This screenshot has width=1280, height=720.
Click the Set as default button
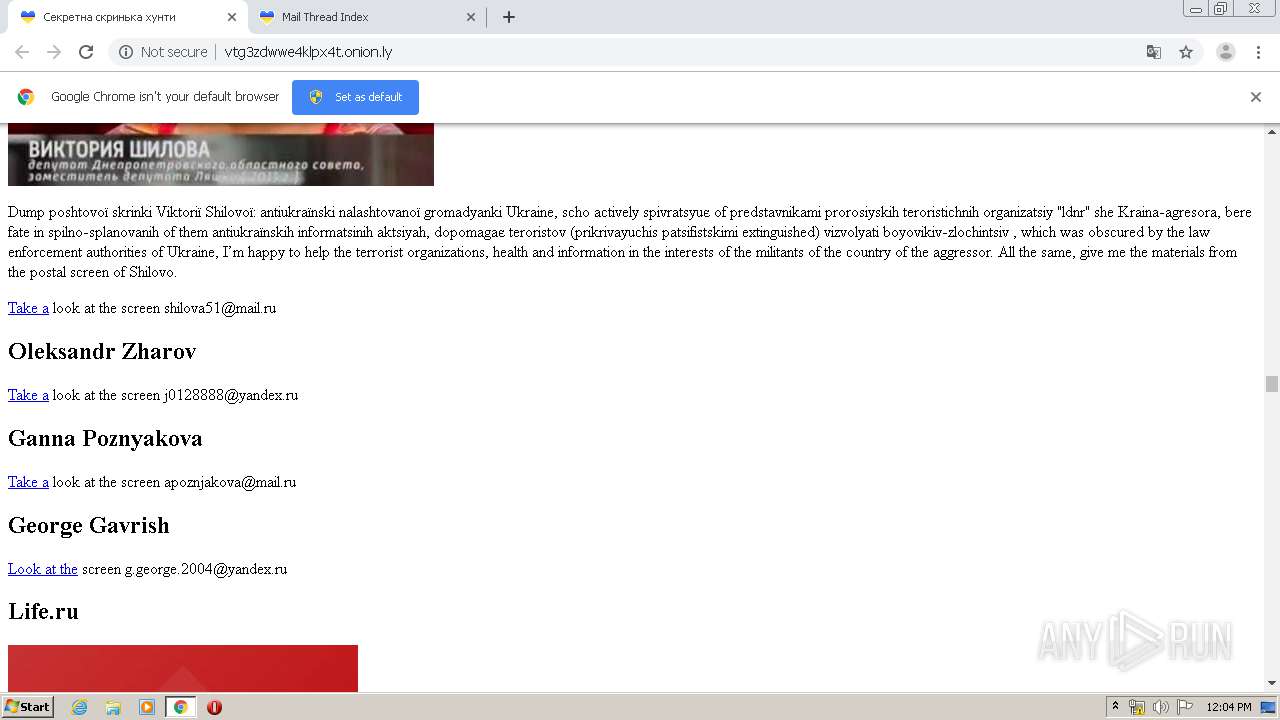pos(355,97)
